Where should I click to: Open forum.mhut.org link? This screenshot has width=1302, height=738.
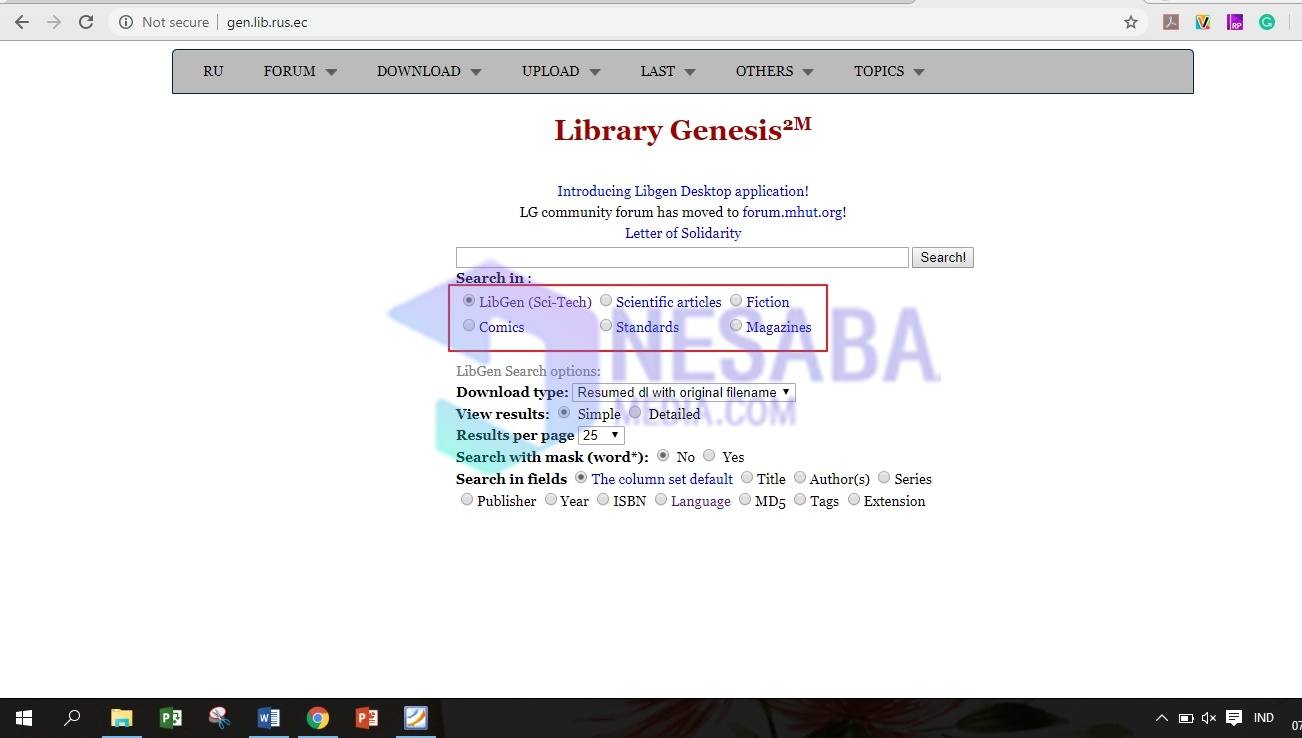coord(792,212)
